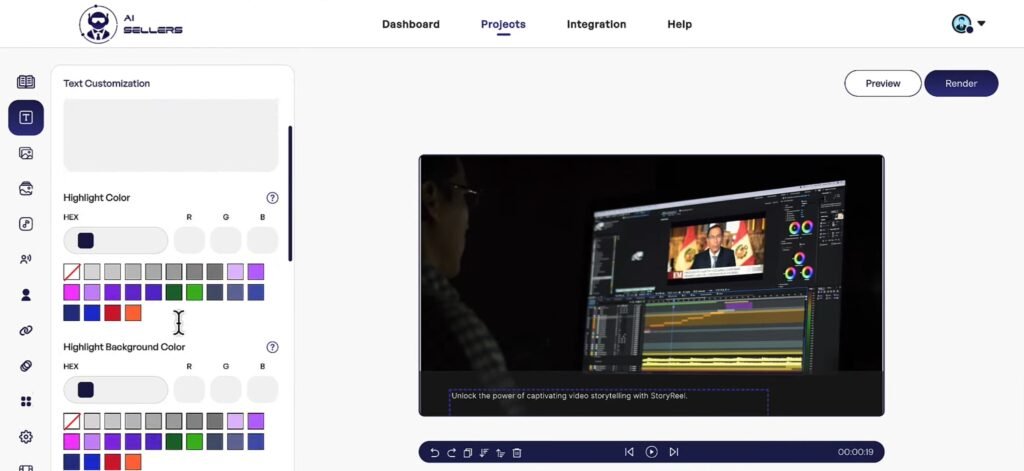Click the help icon beside Highlight Color
1024x471 pixels.
[x=272, y=198]
